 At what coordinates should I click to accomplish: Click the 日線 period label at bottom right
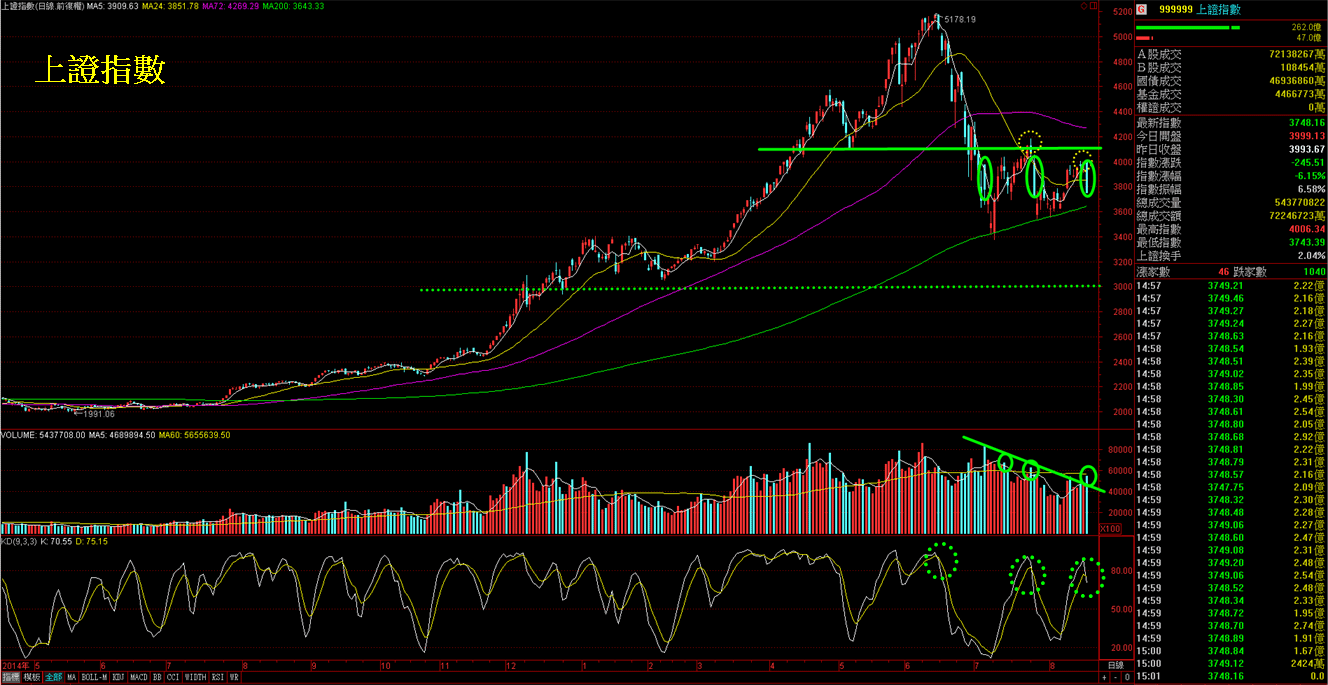click(x=1116, y=665)
